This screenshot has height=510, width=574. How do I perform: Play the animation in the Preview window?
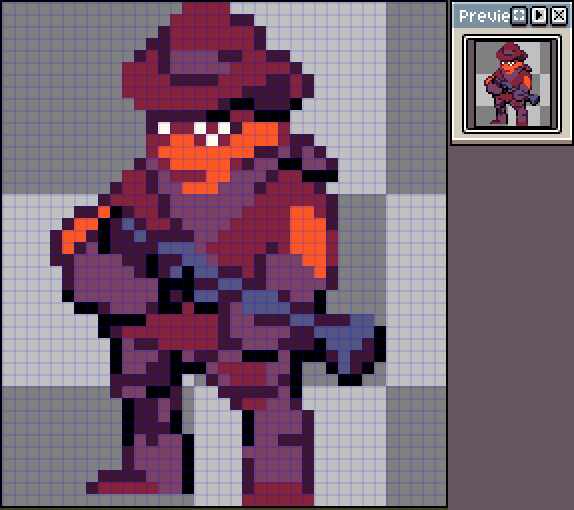[539, 16]
